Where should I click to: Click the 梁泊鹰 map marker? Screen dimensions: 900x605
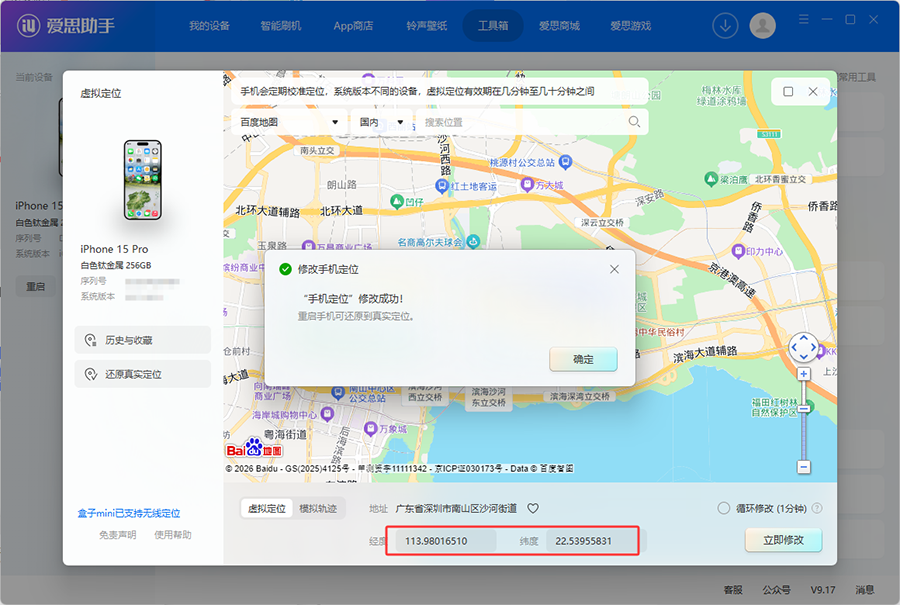click(x=711, y=179)
